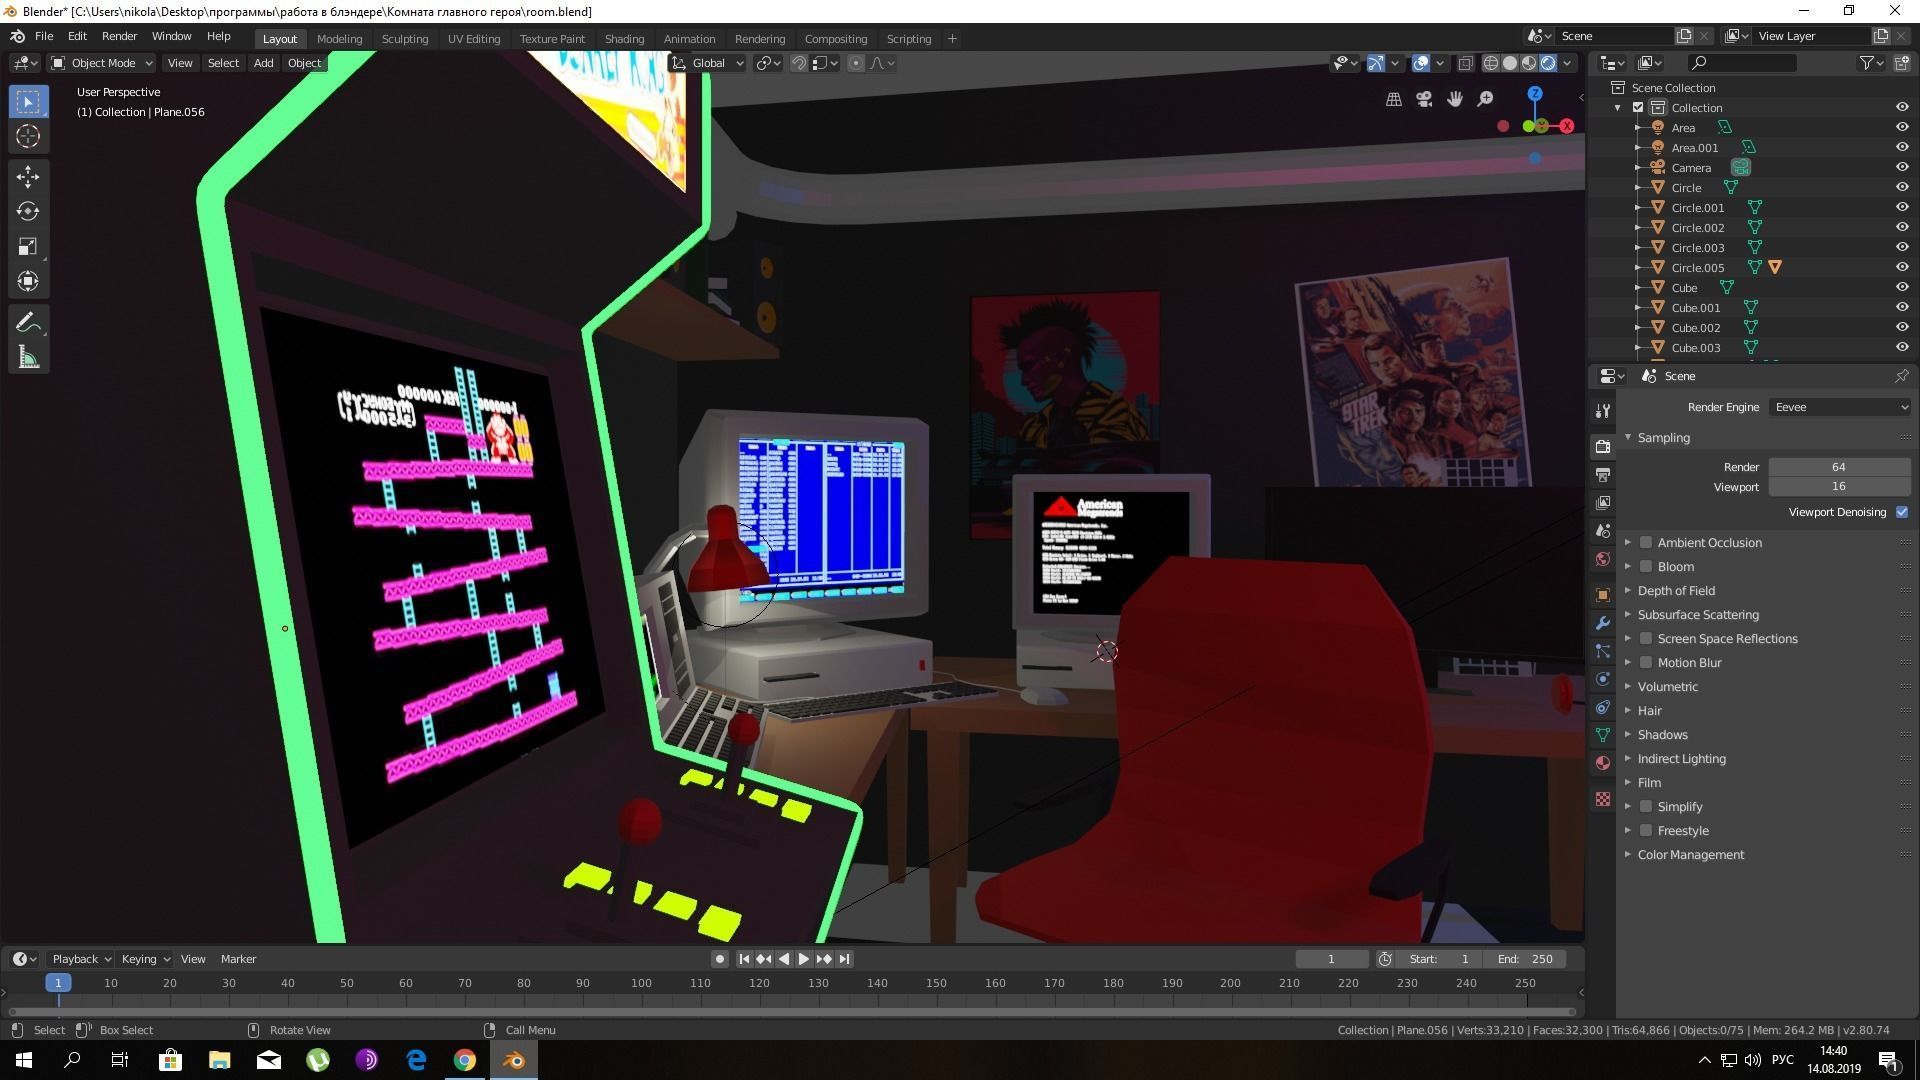The width and height of the screenshot is (1920, 1080).
Task: Hide the Area light in outliner
Action: click(1902, 127)
